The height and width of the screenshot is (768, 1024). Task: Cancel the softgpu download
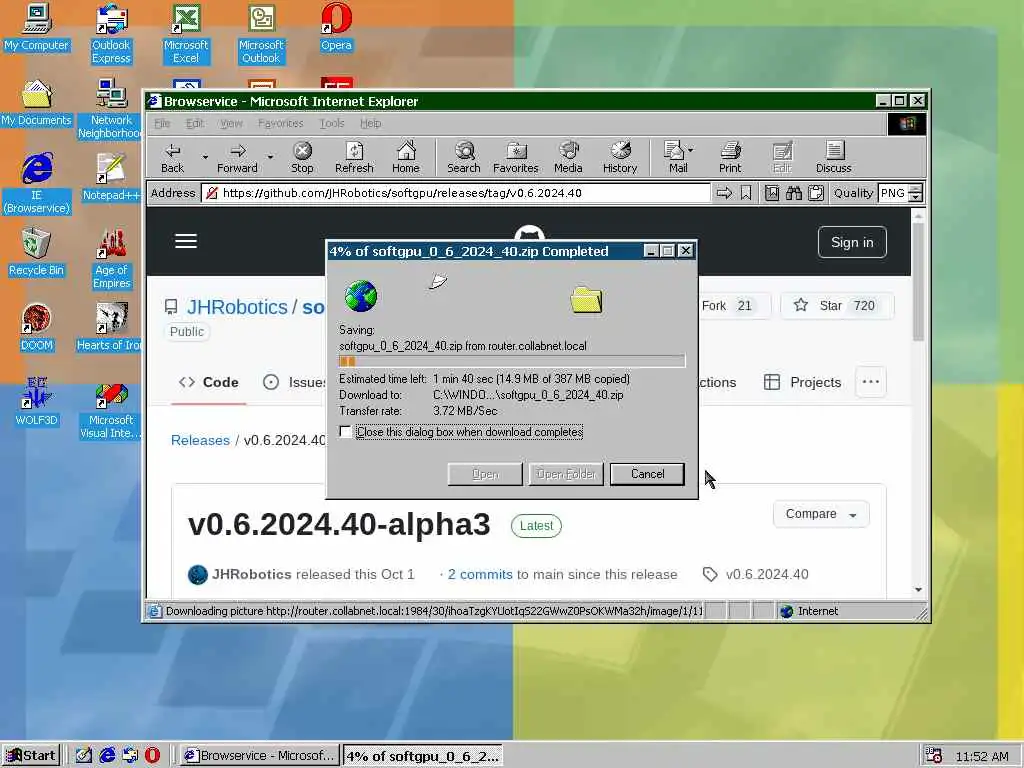point(647,474)
